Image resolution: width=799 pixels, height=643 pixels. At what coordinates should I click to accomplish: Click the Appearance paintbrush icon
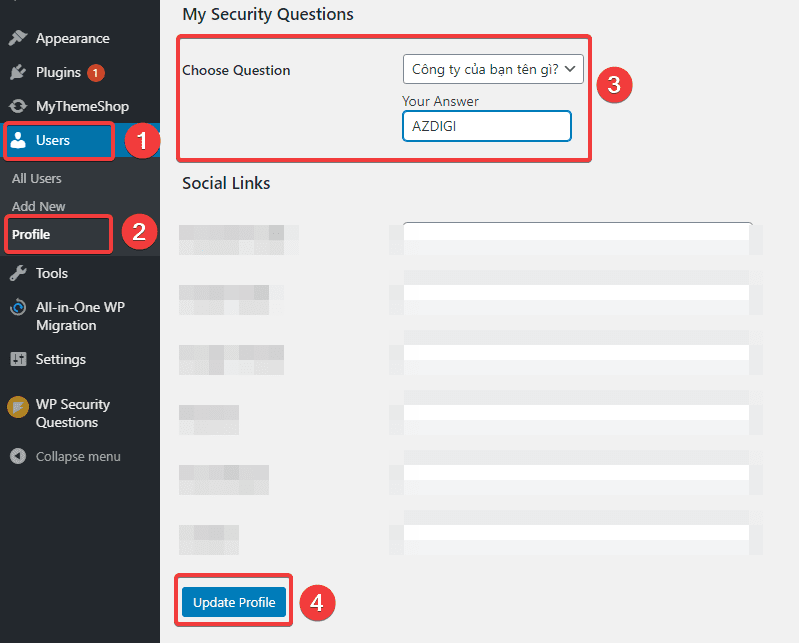coord(18,39)
